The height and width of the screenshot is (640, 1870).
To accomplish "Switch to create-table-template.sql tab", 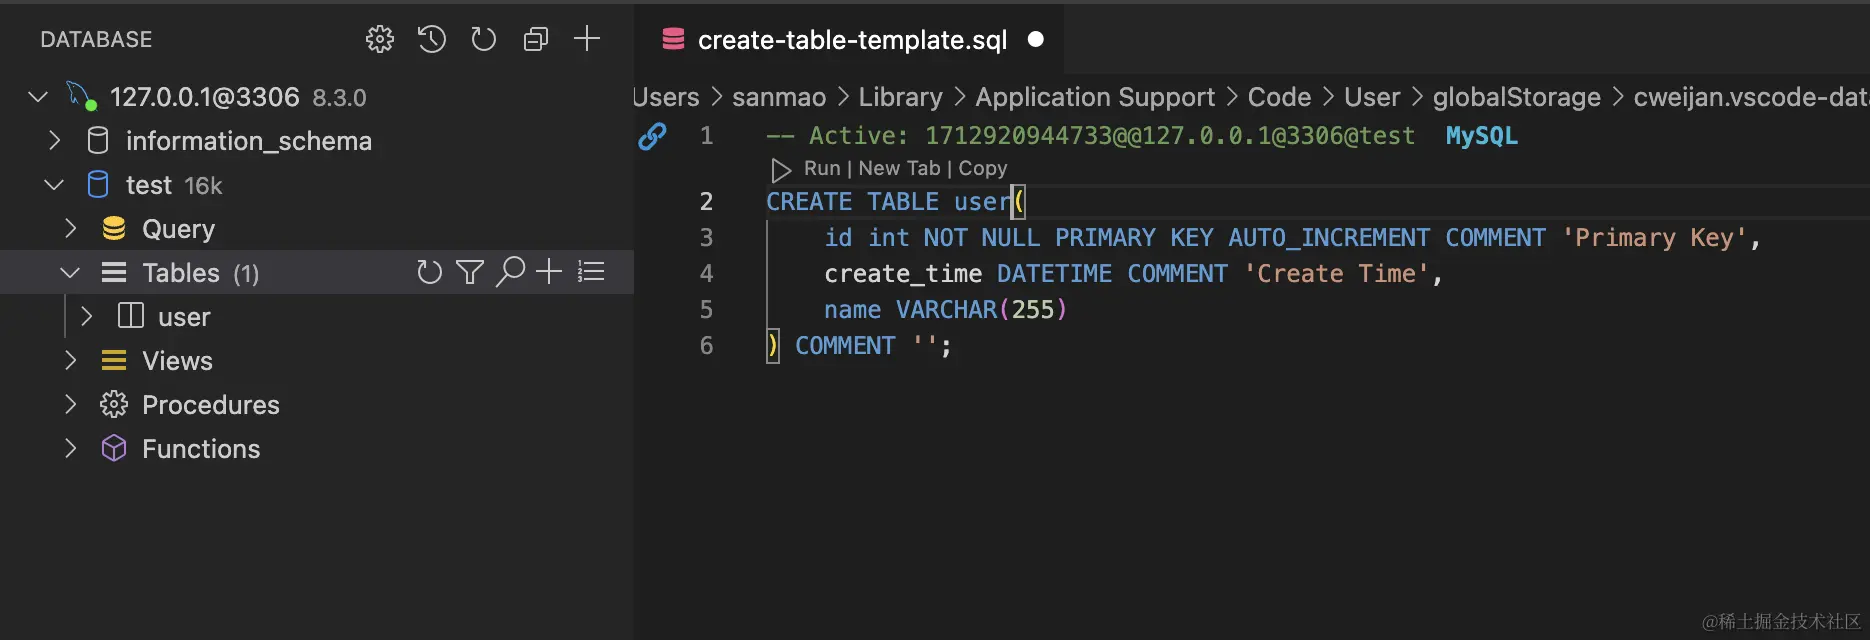I will click(x=852, y=40).
